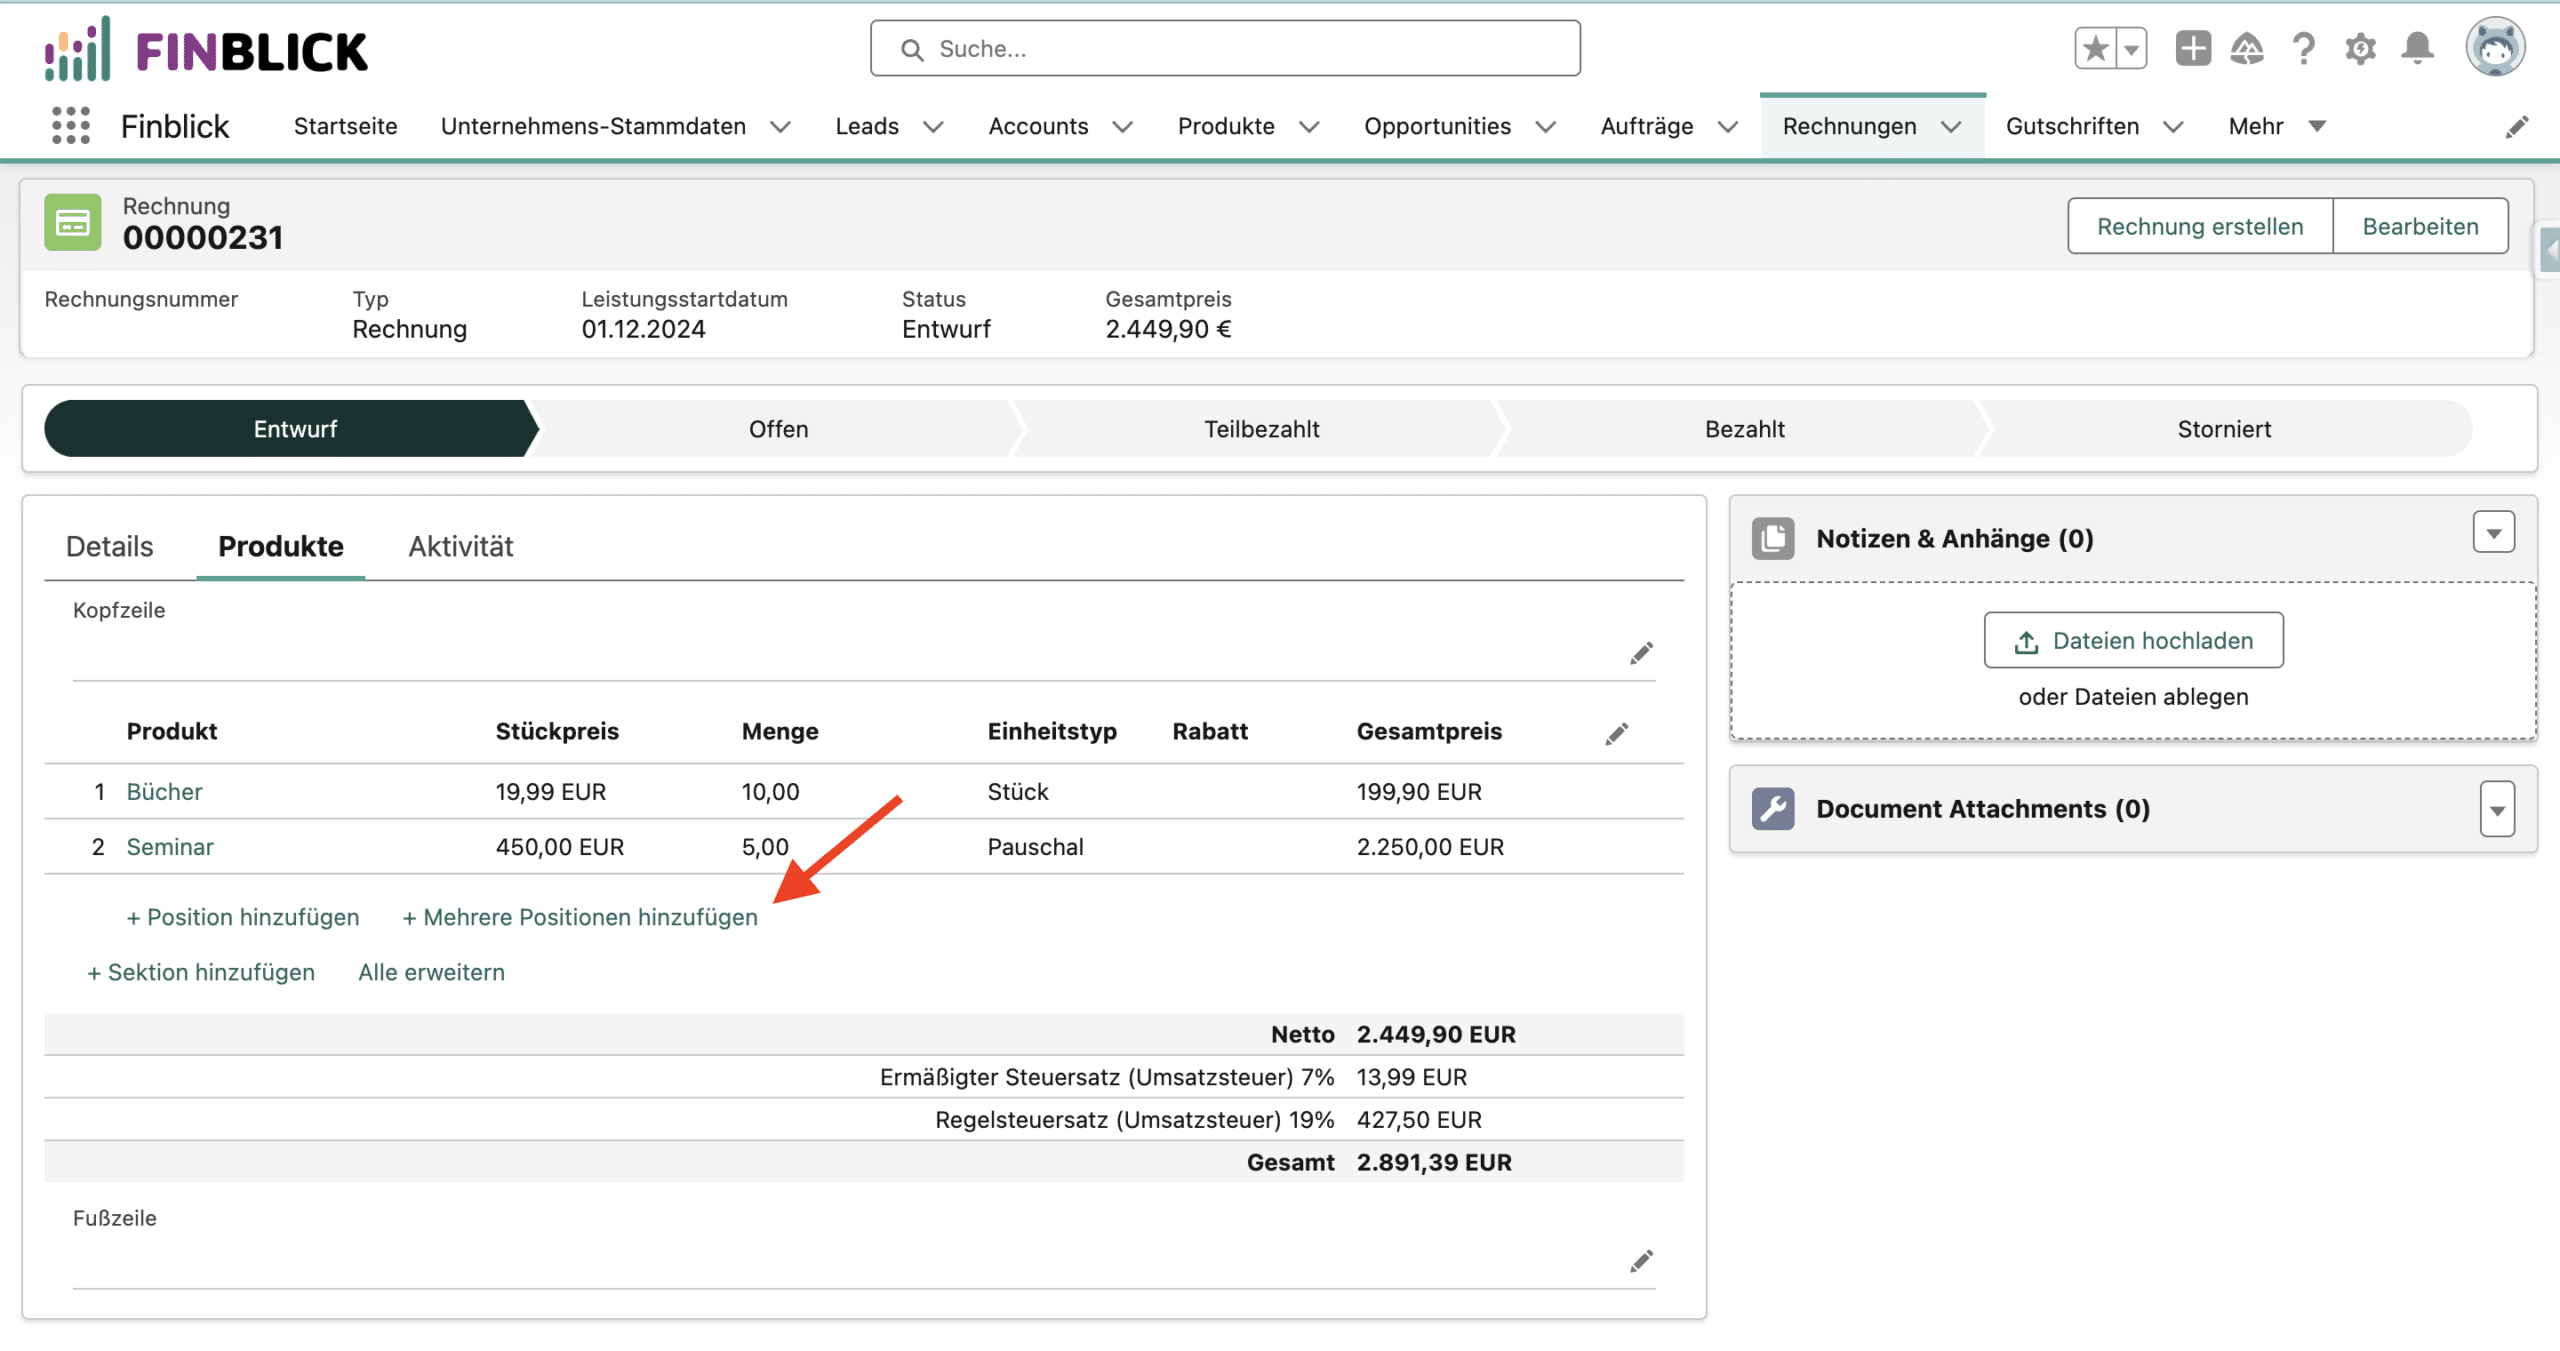The image size is (2560, 1351).
Task: Expand the Rechnungen tab dropdown
Action: (x=1952, y=126)
